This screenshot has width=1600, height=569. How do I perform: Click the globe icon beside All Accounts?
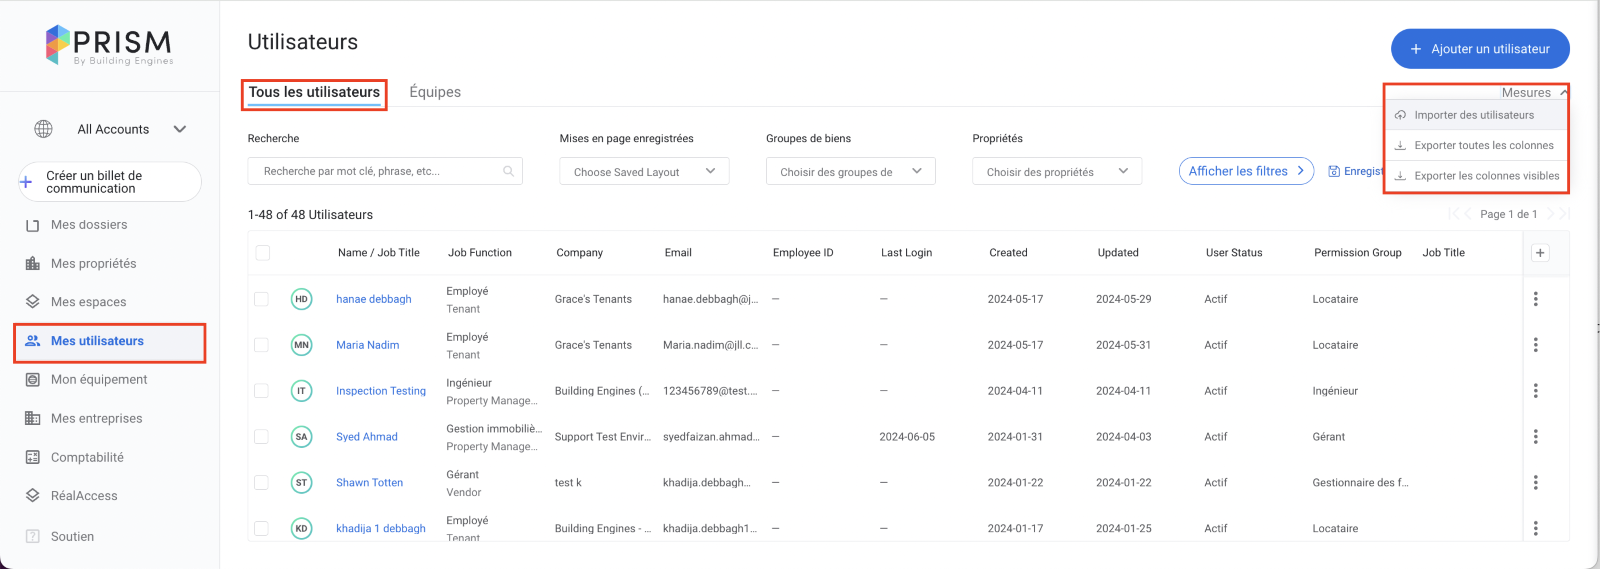point(43,129)
